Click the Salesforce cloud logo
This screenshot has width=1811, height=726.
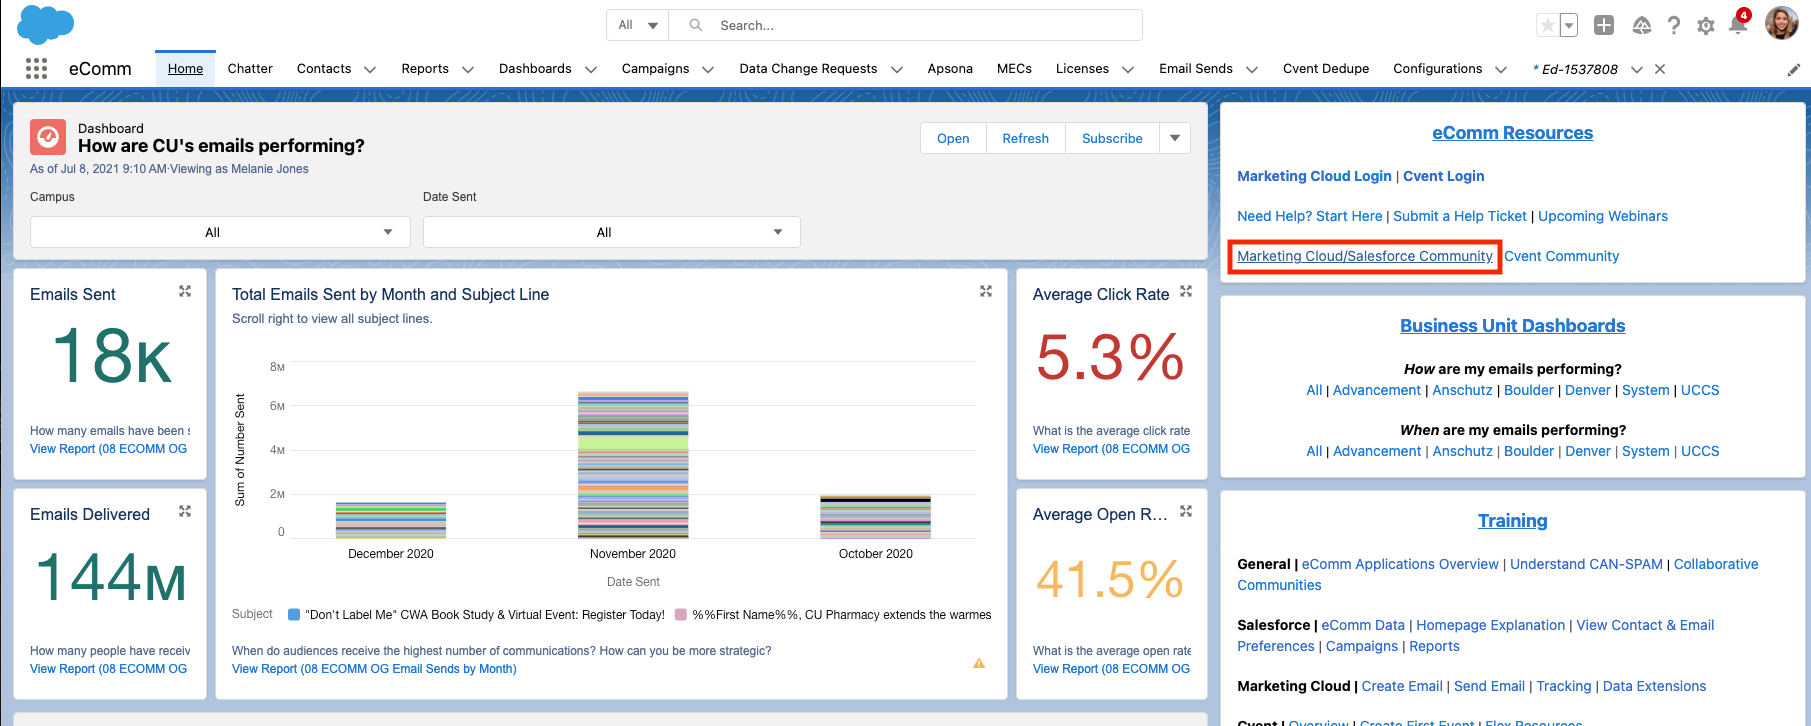pyautogui.click(x=46, y=24)
